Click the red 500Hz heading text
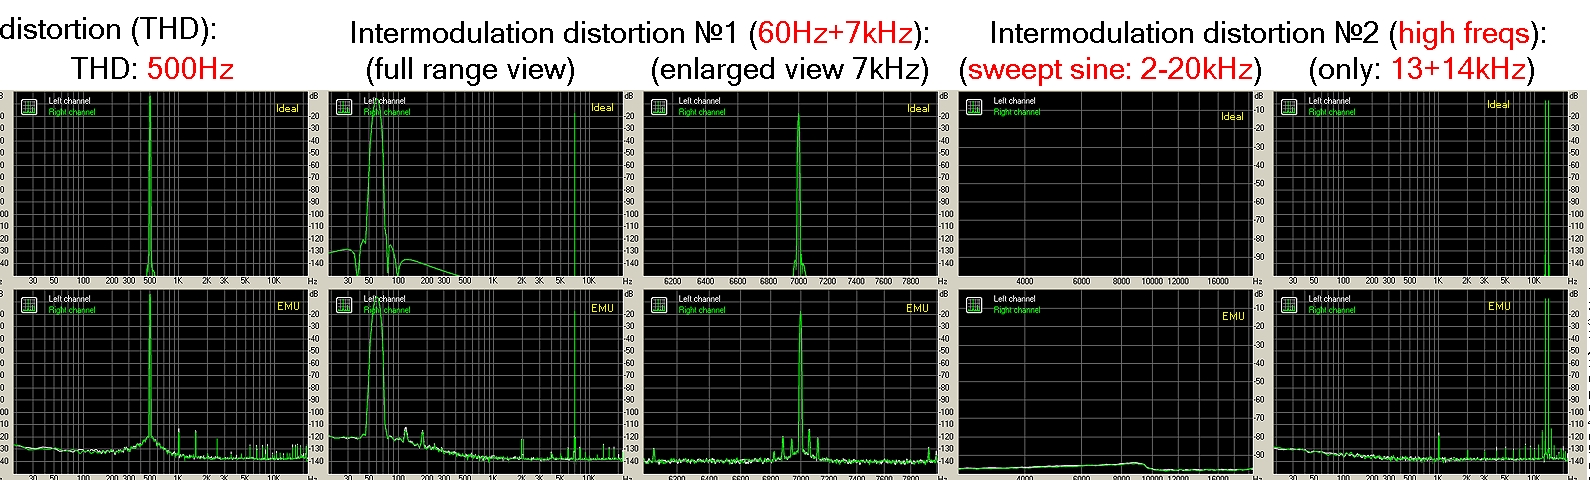The width and height of the screenshot is (1590, 480). pos(190,69)
